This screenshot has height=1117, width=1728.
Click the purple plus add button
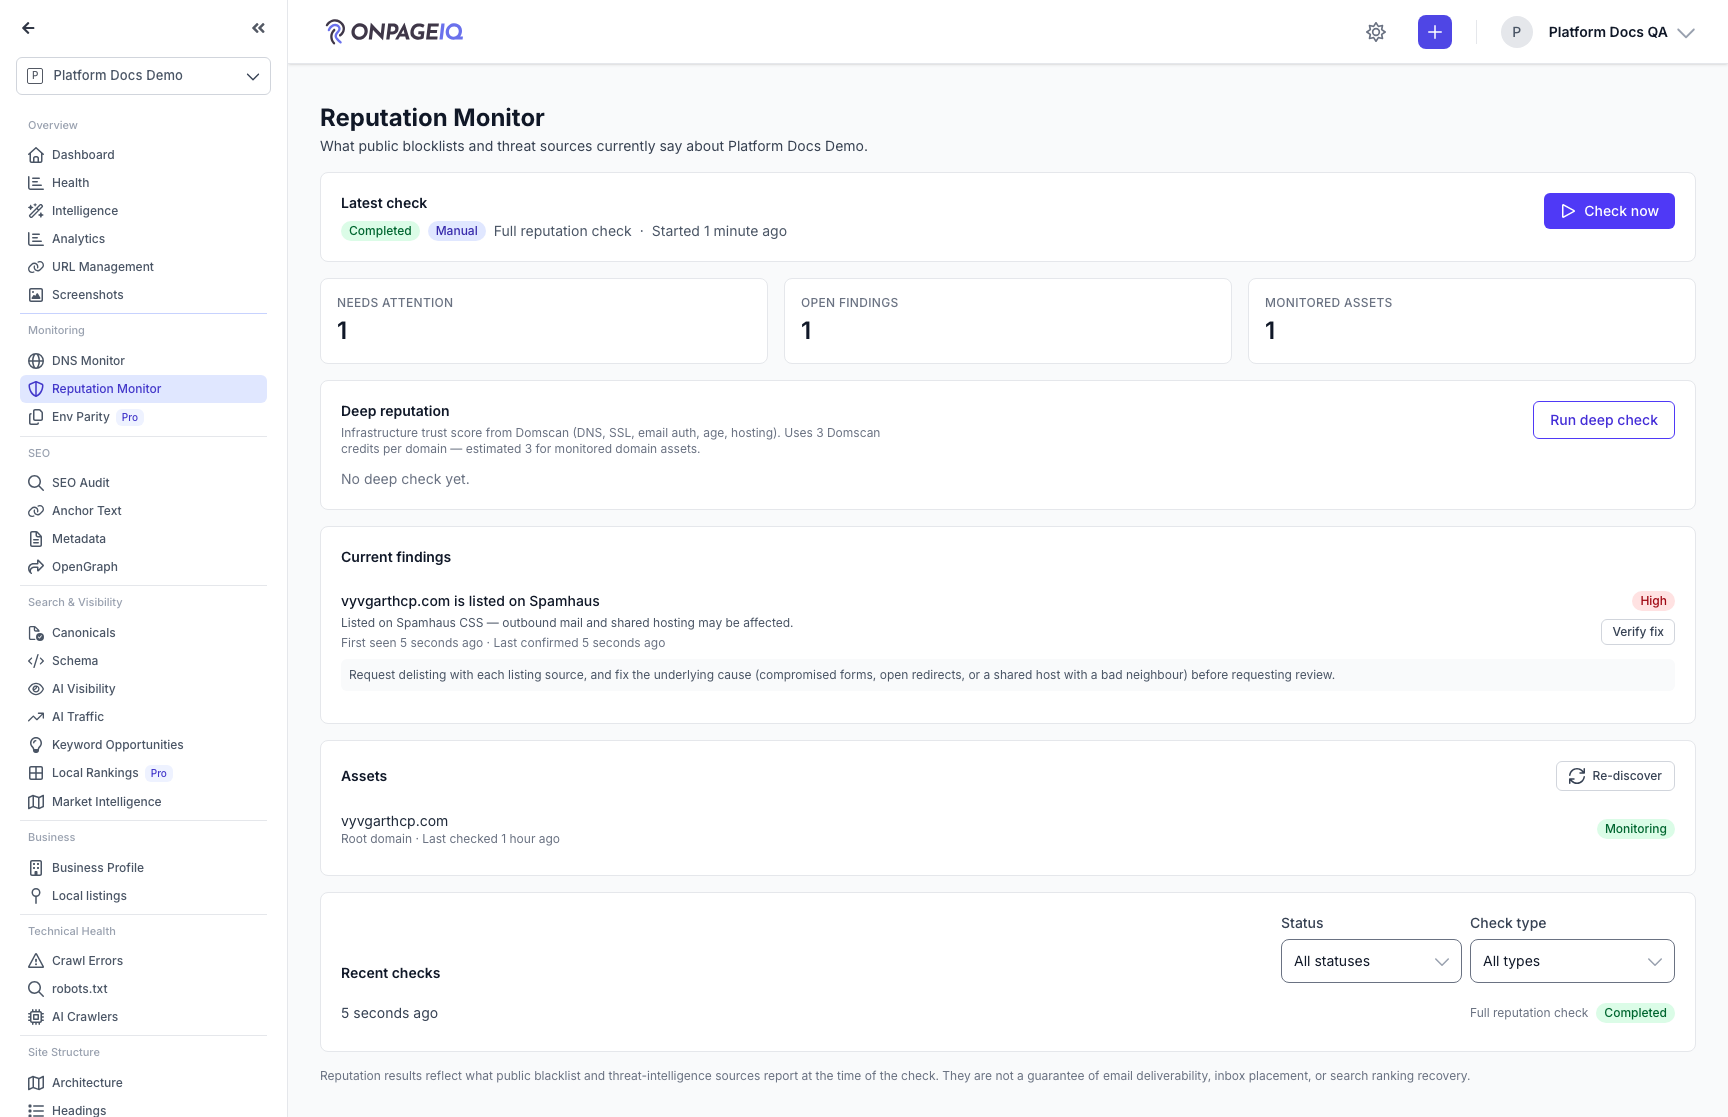coord(1435,32)
